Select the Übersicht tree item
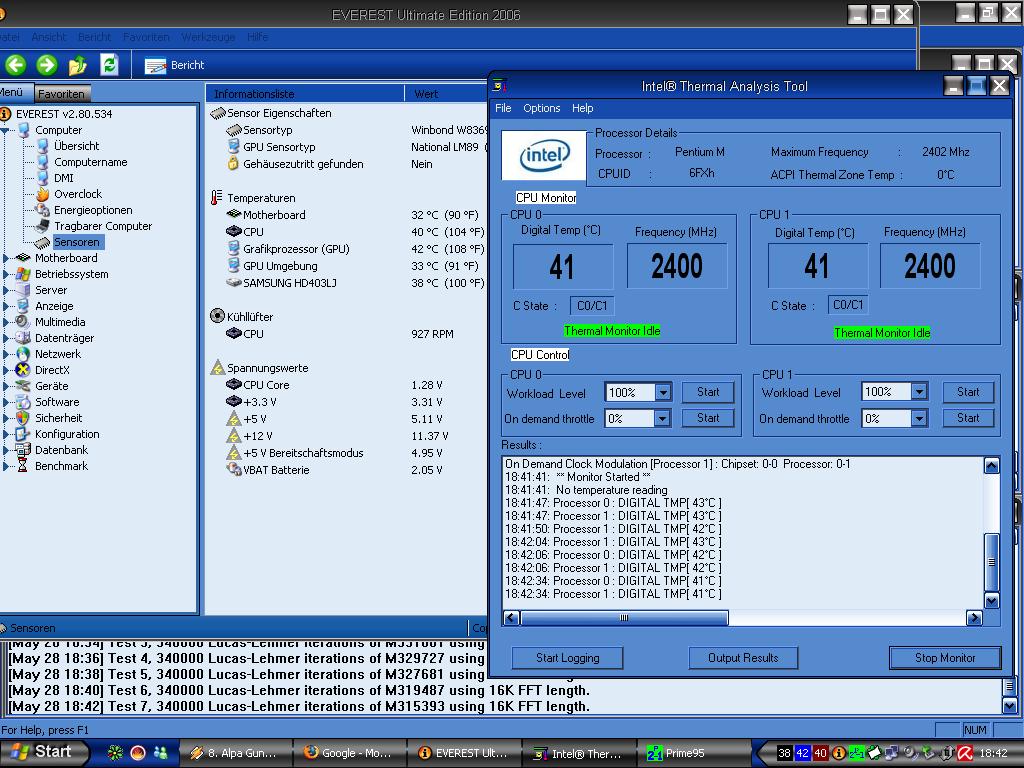 coord(76,146)
